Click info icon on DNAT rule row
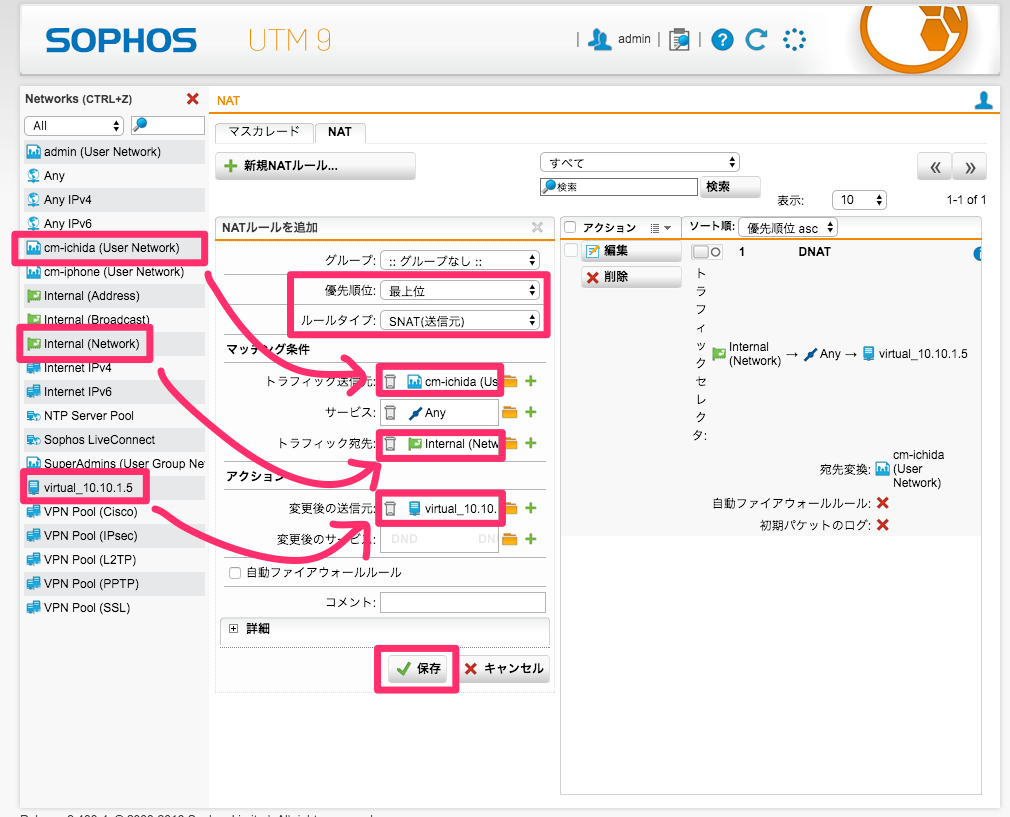The image size is (1010, 817). point(978,253)
